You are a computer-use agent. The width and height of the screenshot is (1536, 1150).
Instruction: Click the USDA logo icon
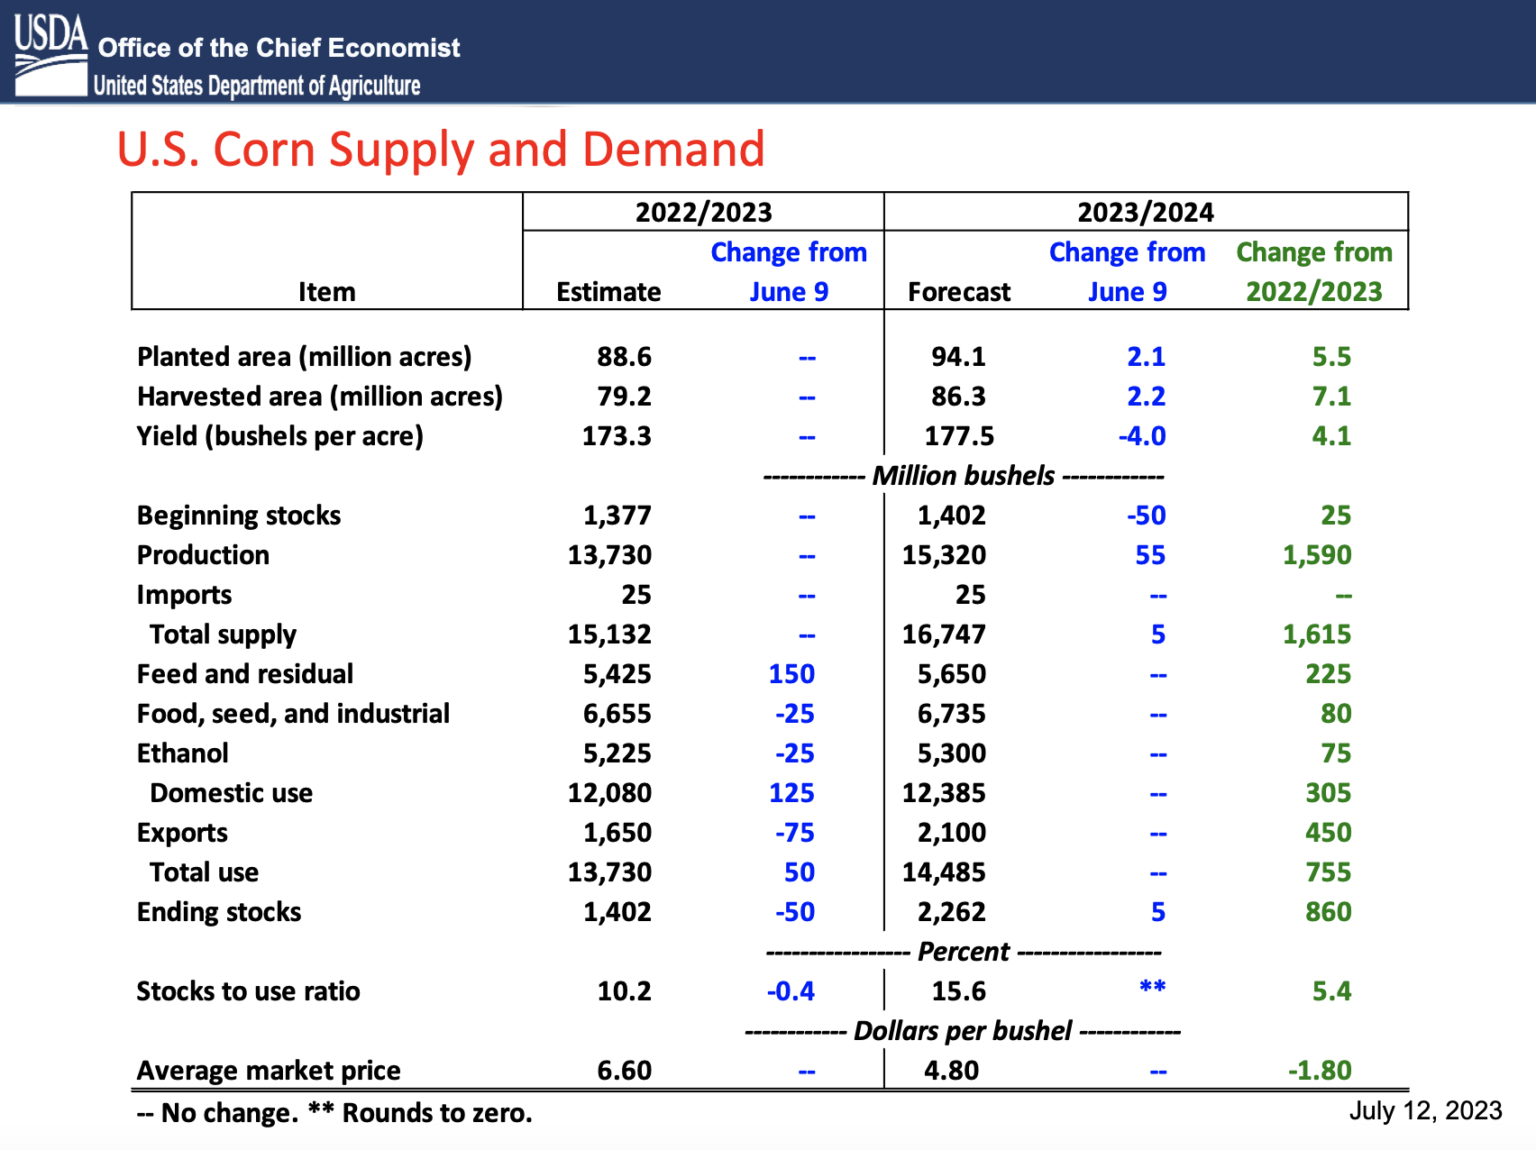tap(51, 55)
